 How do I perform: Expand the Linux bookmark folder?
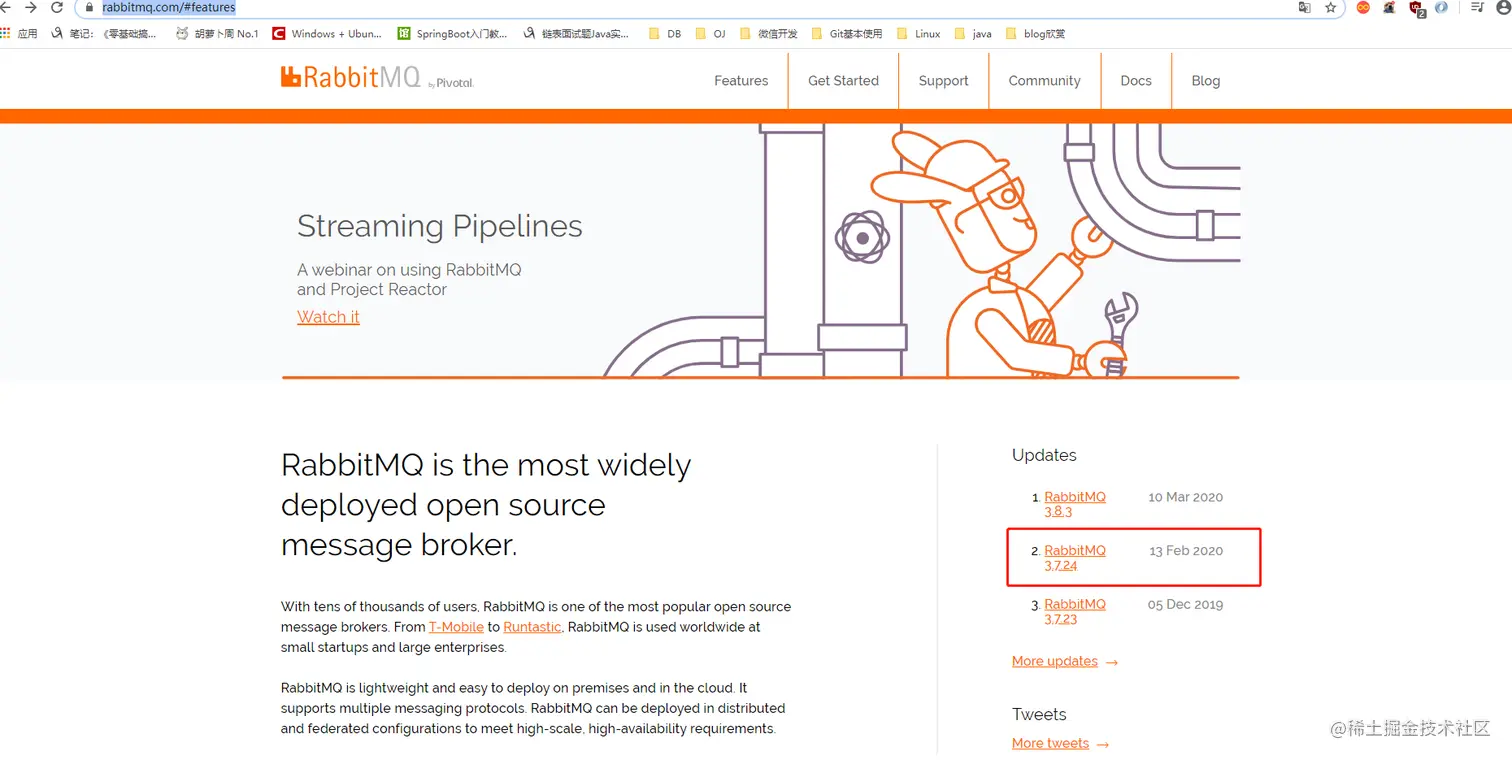tap(919, 33)
